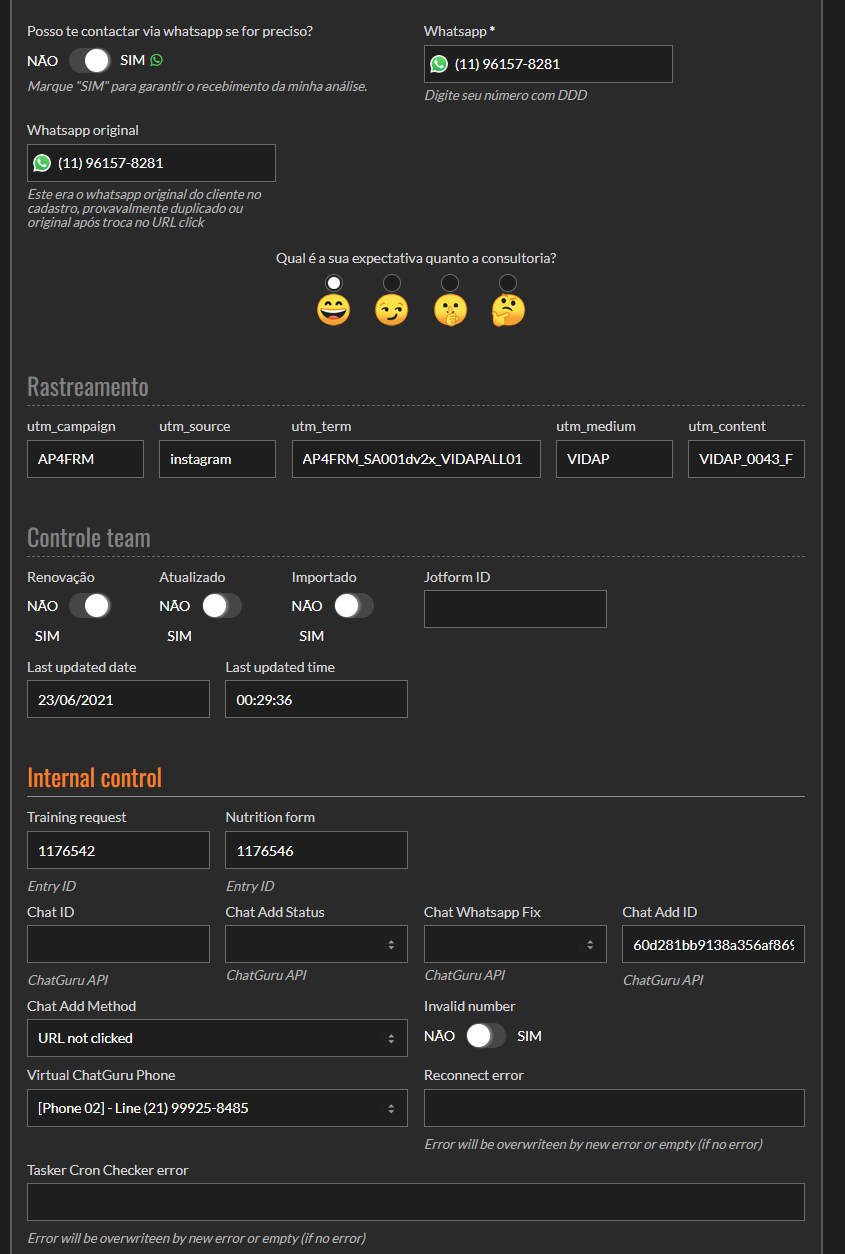Viewport: 845px width, 1254px height.
Task: Click the grinning face emoji
Action: [334, 310]
